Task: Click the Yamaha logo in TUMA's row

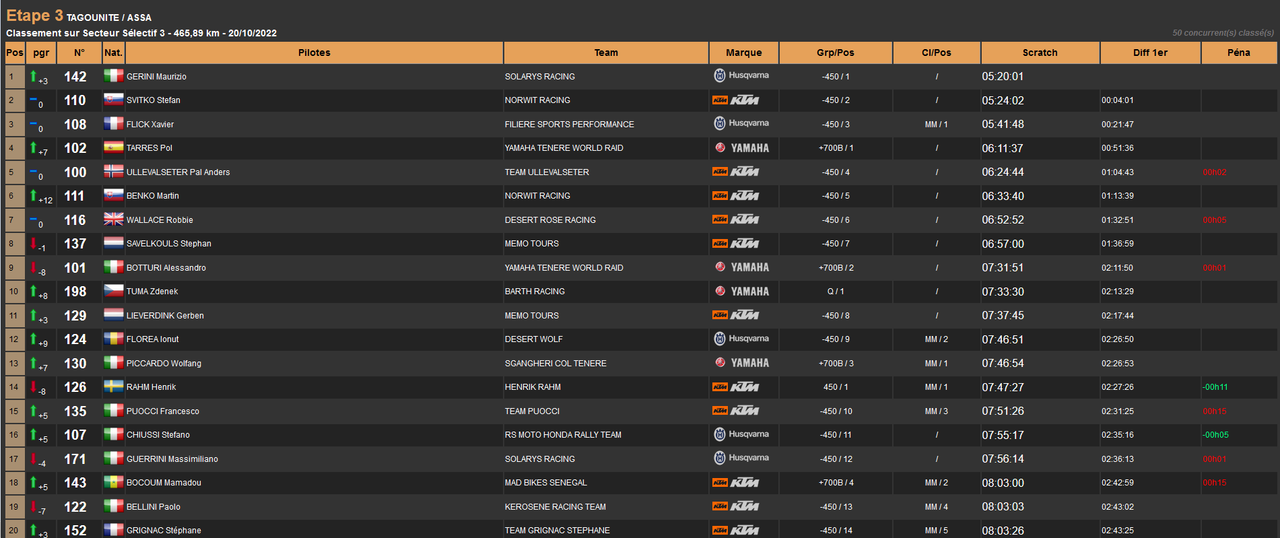Action: point(741,291)
